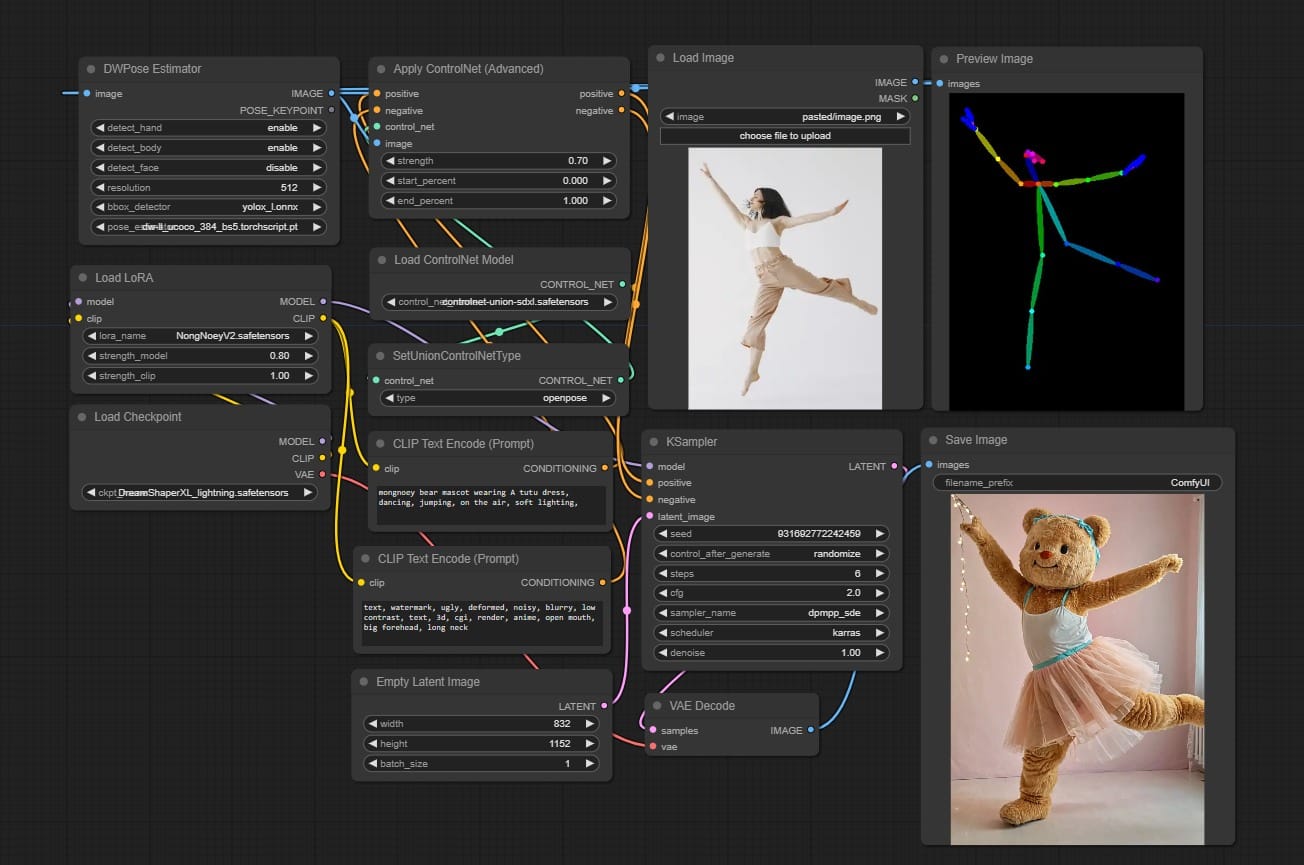
Task: Click the Load Image node collapse dot
Action: [661, 58]
